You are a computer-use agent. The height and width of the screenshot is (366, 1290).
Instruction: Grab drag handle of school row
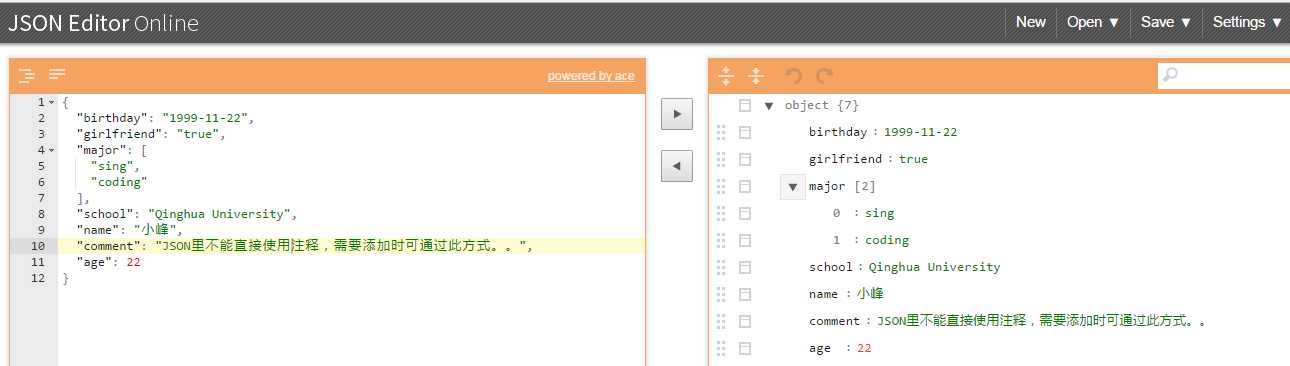721,267
